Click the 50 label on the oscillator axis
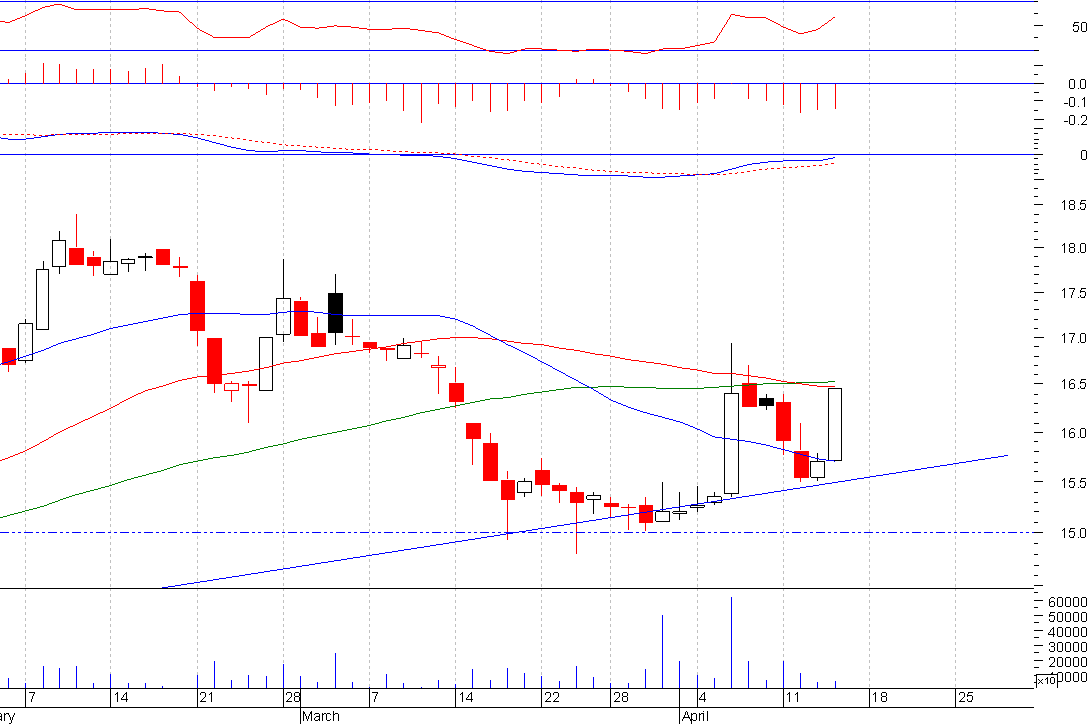The height and width of the screenshot is (724, 1091). click(1080, 27)
